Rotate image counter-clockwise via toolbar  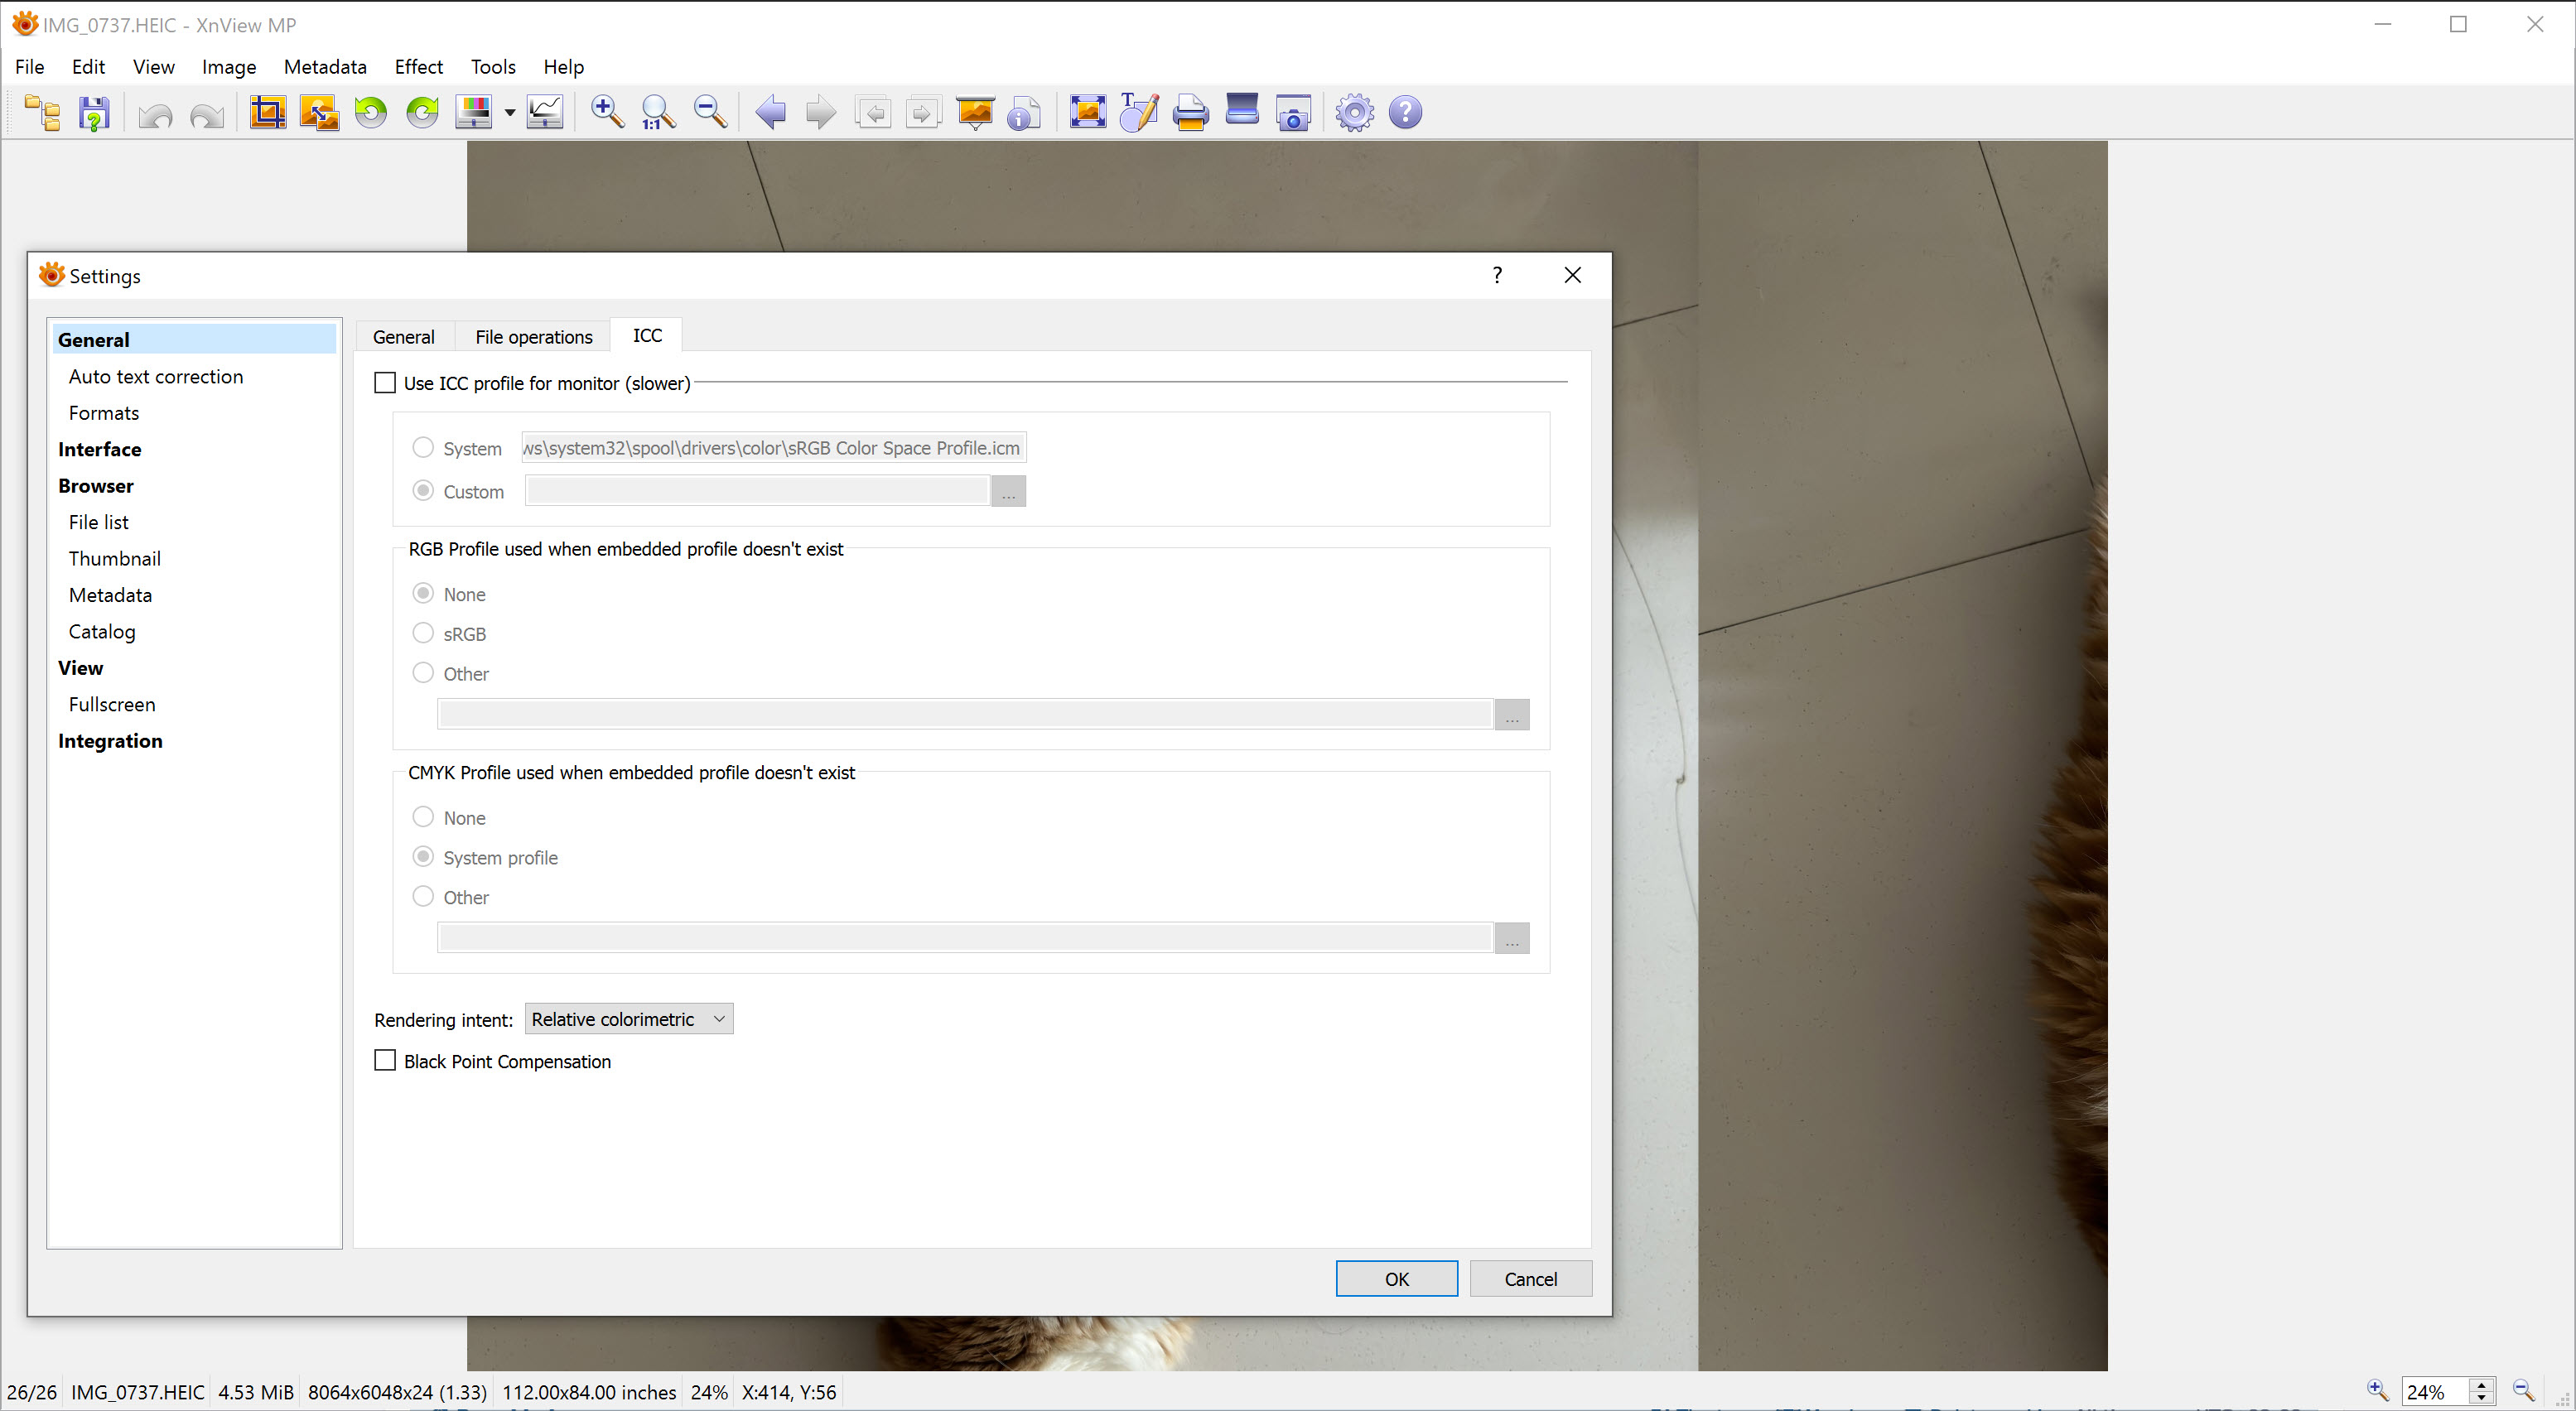coord(371,112)
